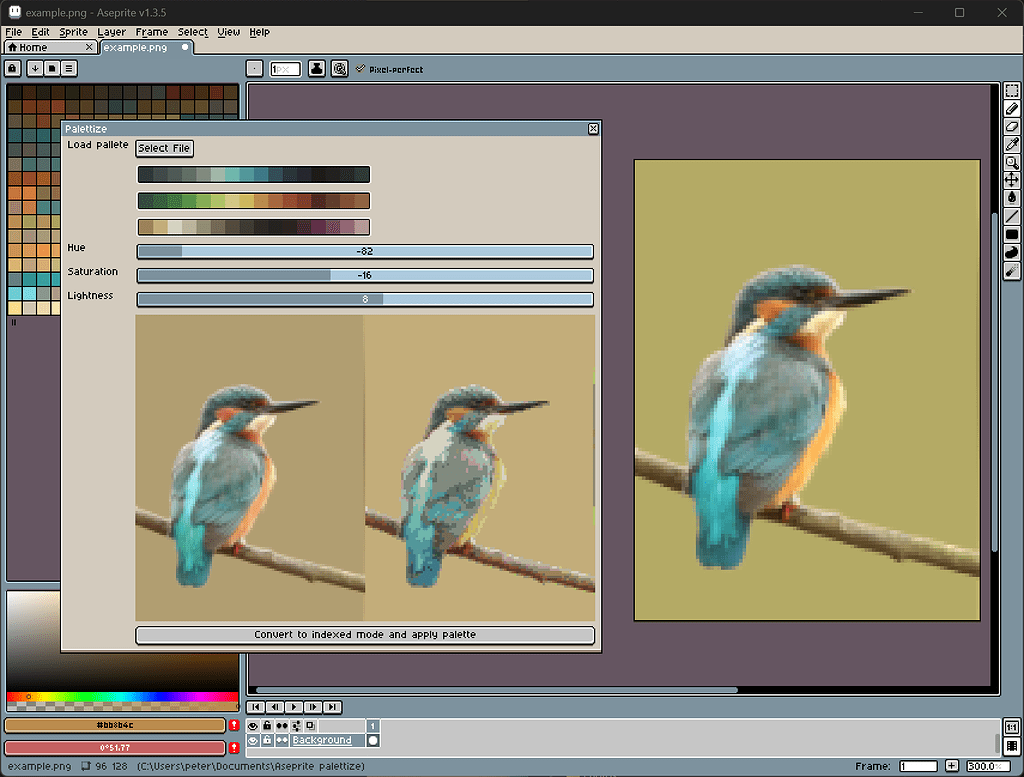This screenshot has width=1024, height=777.
Task: Open the palette options menu button
Action: point(69,69)
